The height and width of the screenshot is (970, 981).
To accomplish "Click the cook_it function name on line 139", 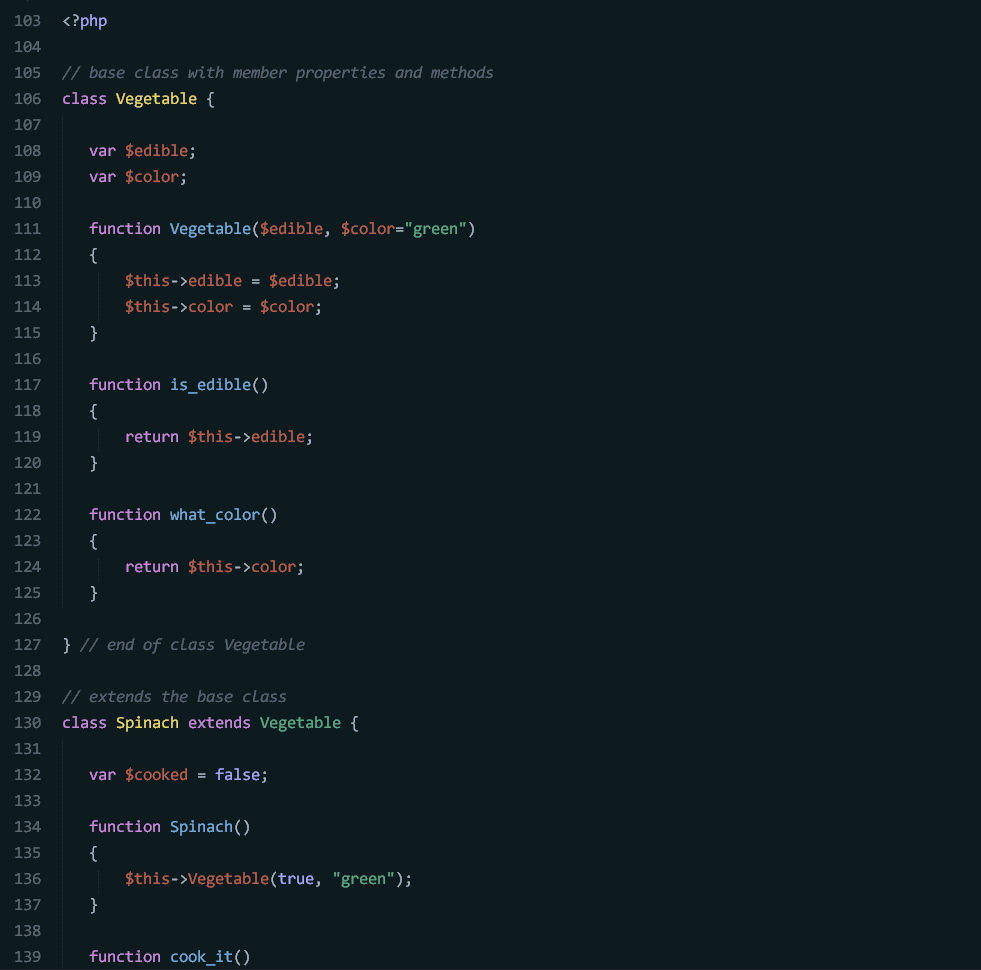I will pos(200,956).
